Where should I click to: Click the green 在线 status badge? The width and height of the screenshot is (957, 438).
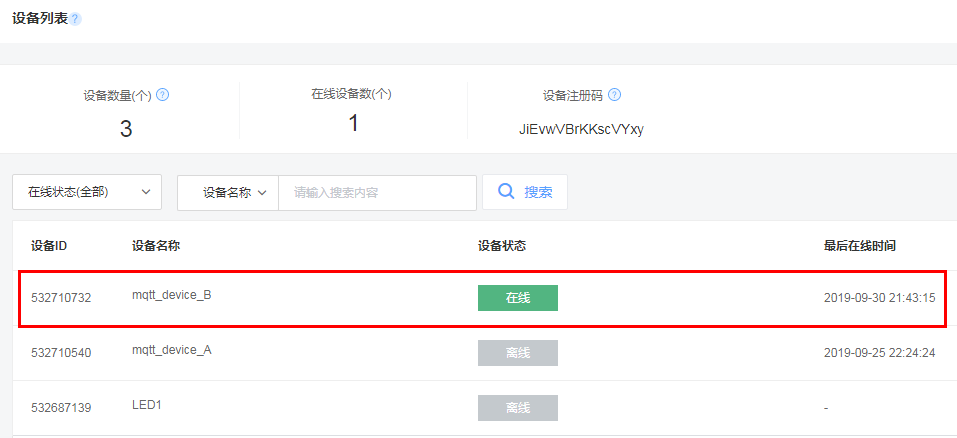click(x=518, y=298)
